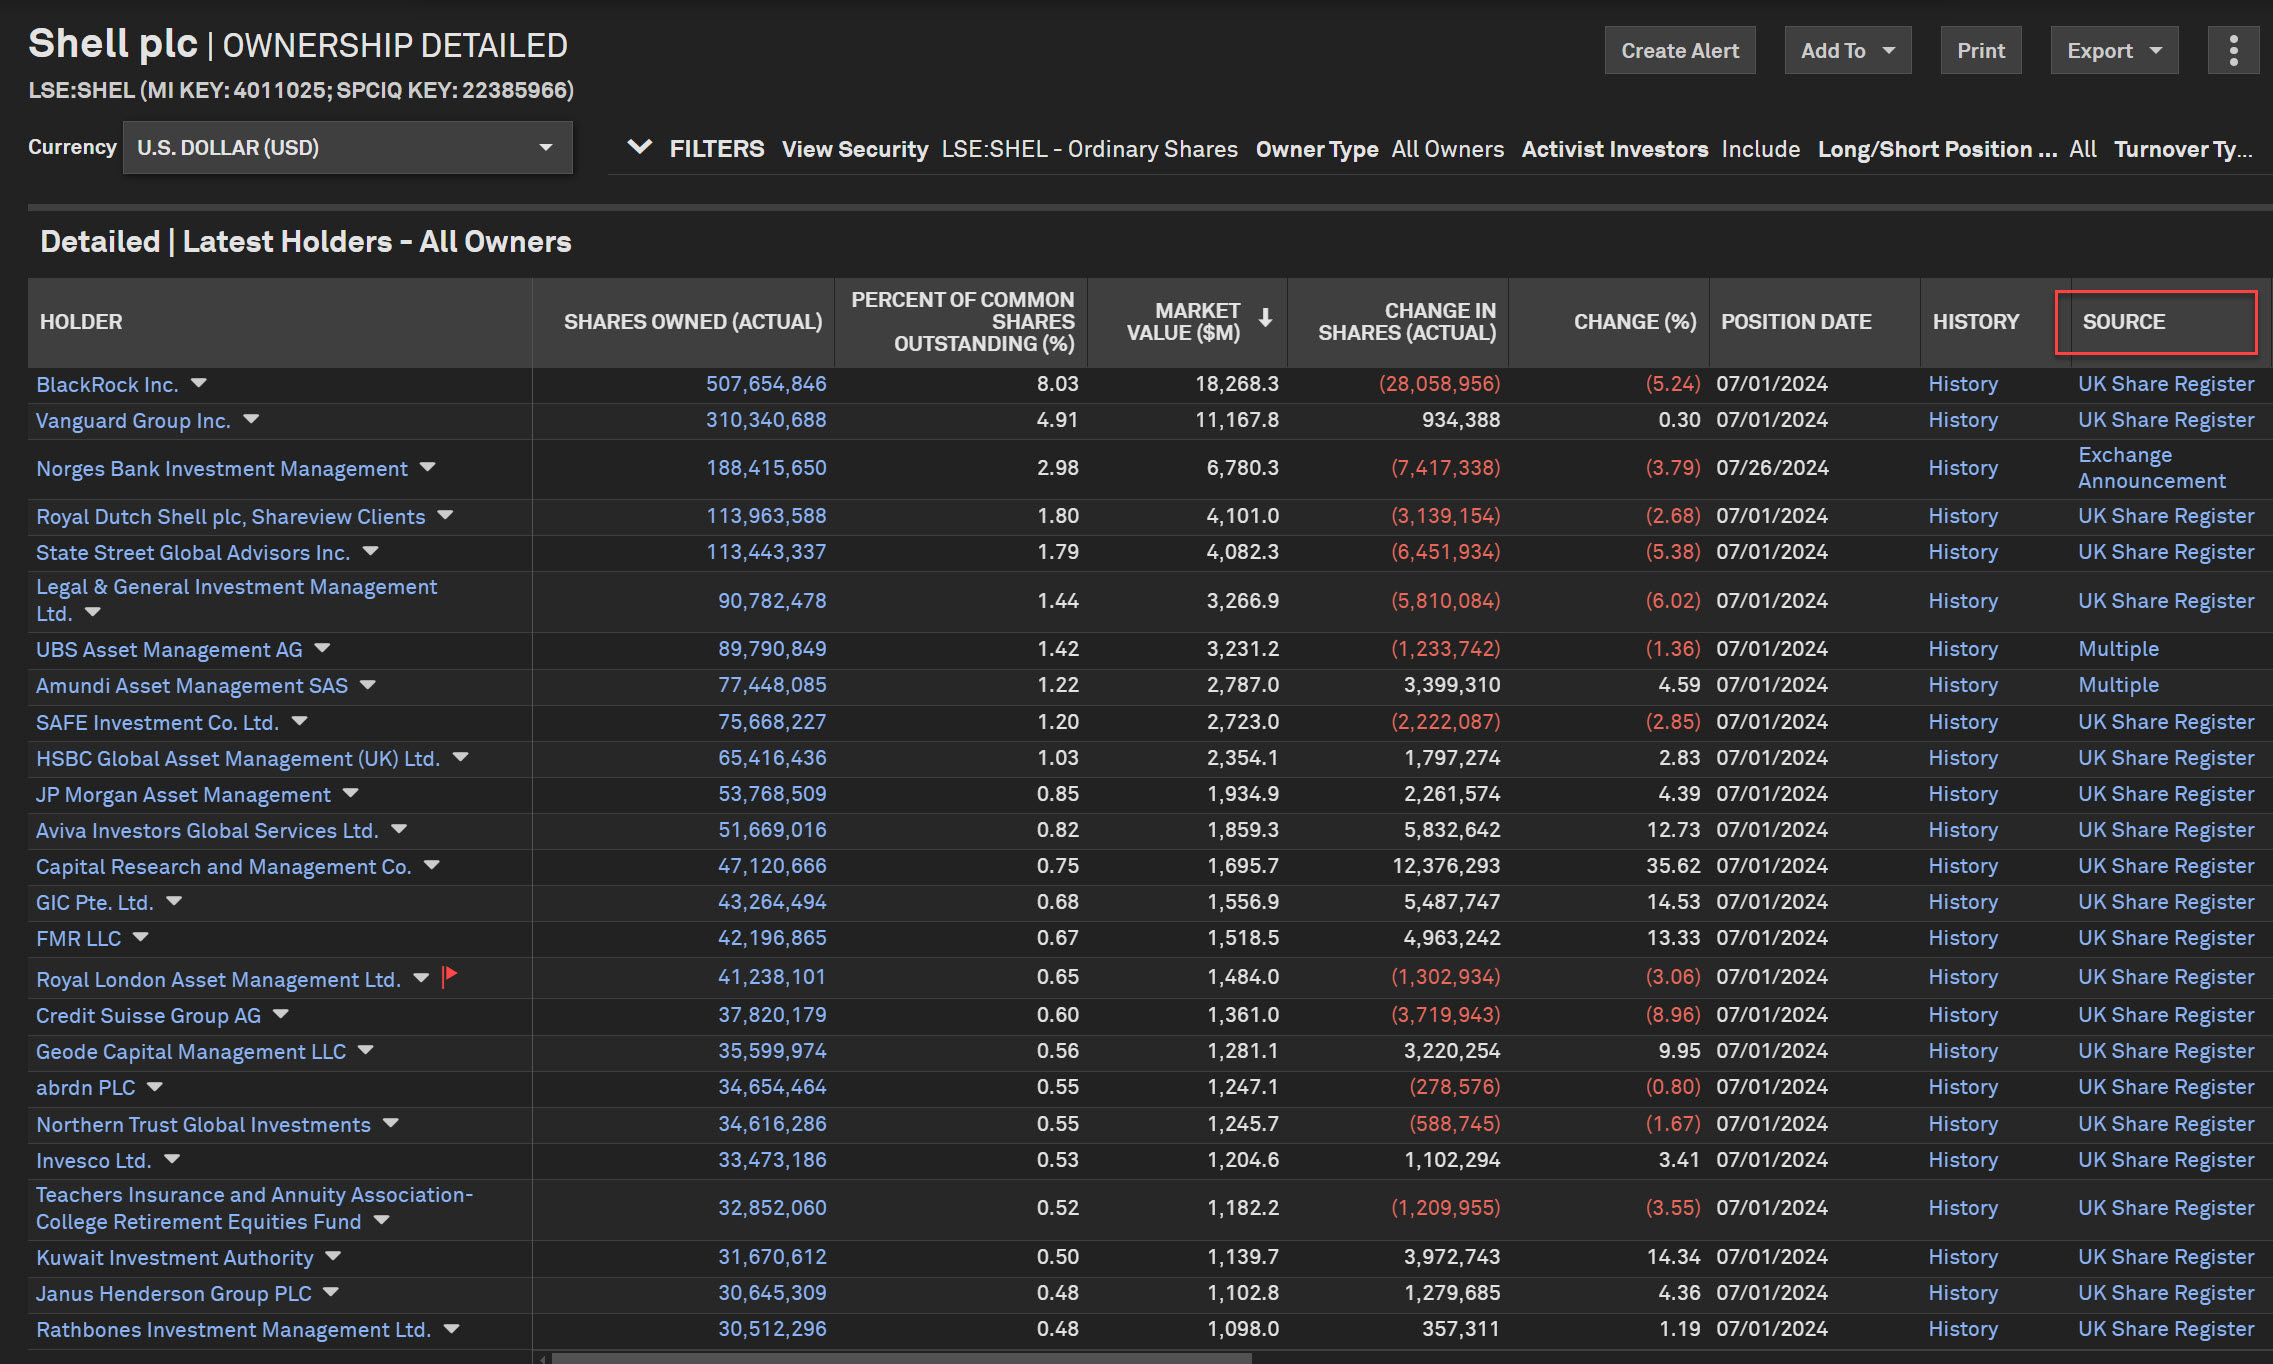Collapse the Filters chevron

point(639,148)
